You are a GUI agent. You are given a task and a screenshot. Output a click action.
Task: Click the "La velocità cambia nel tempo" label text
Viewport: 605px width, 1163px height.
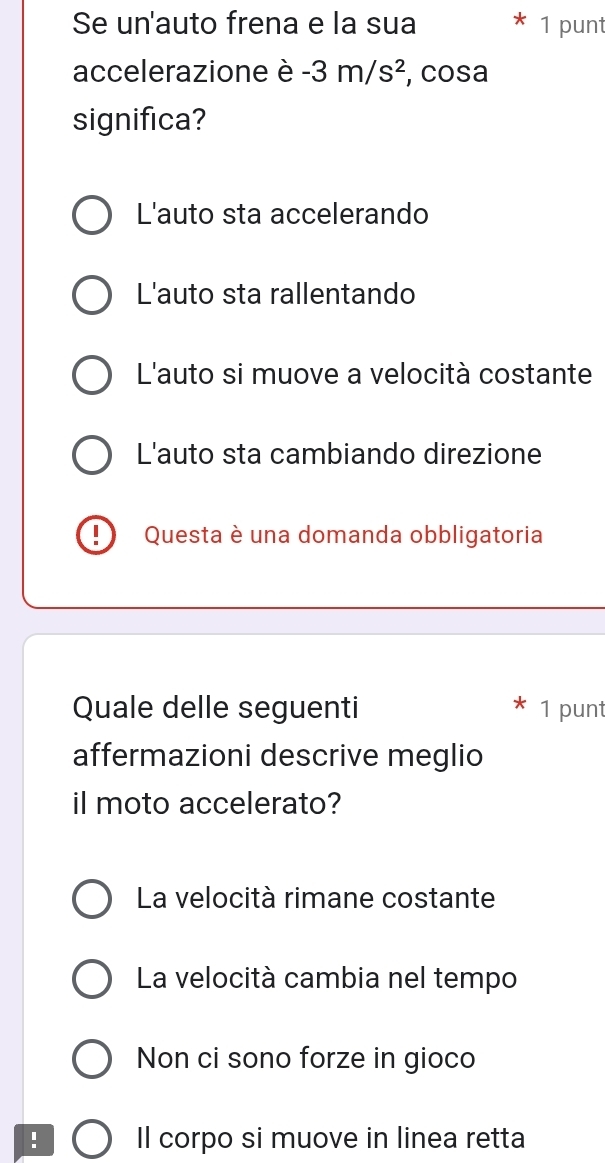coord(327,978)
